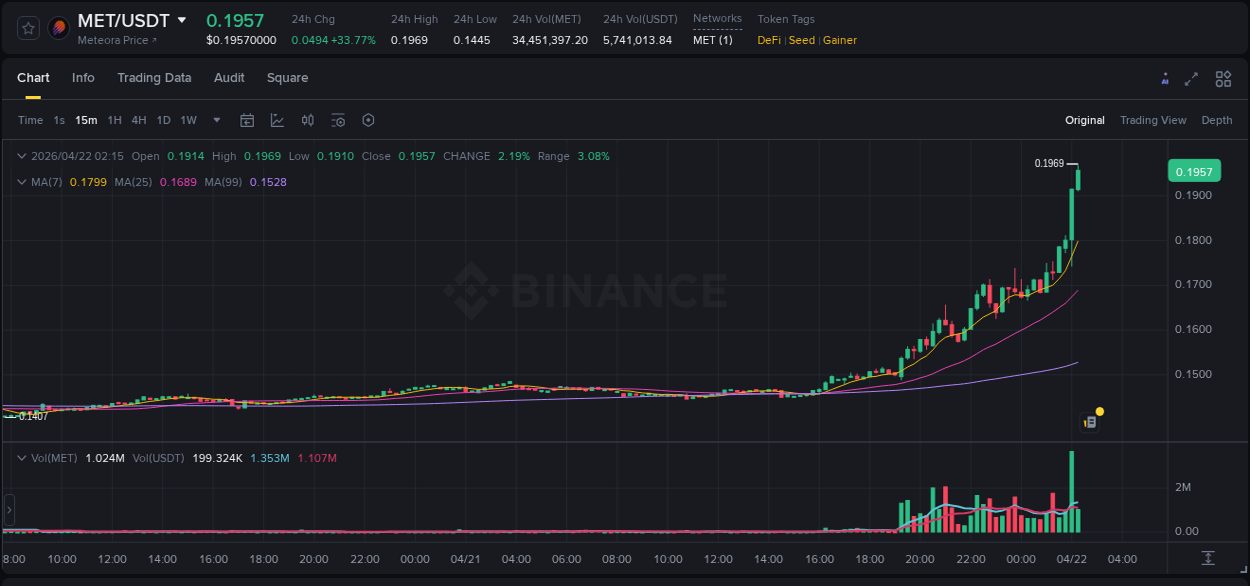Switch chart to TradingView mode
Image resolution: width=1250 pixels, height=586 pixels.
click(1153, 120)
